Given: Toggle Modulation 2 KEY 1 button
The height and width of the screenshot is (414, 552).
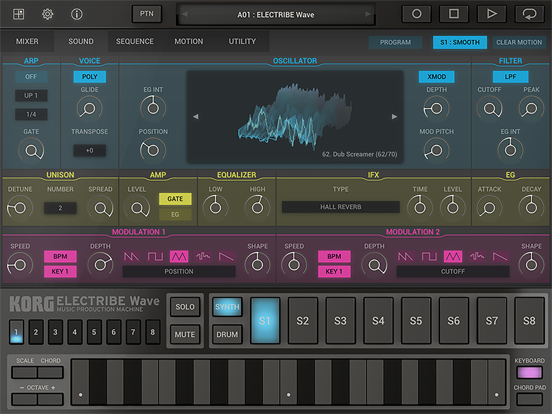Looking at the screenshot, I should 334,271.
